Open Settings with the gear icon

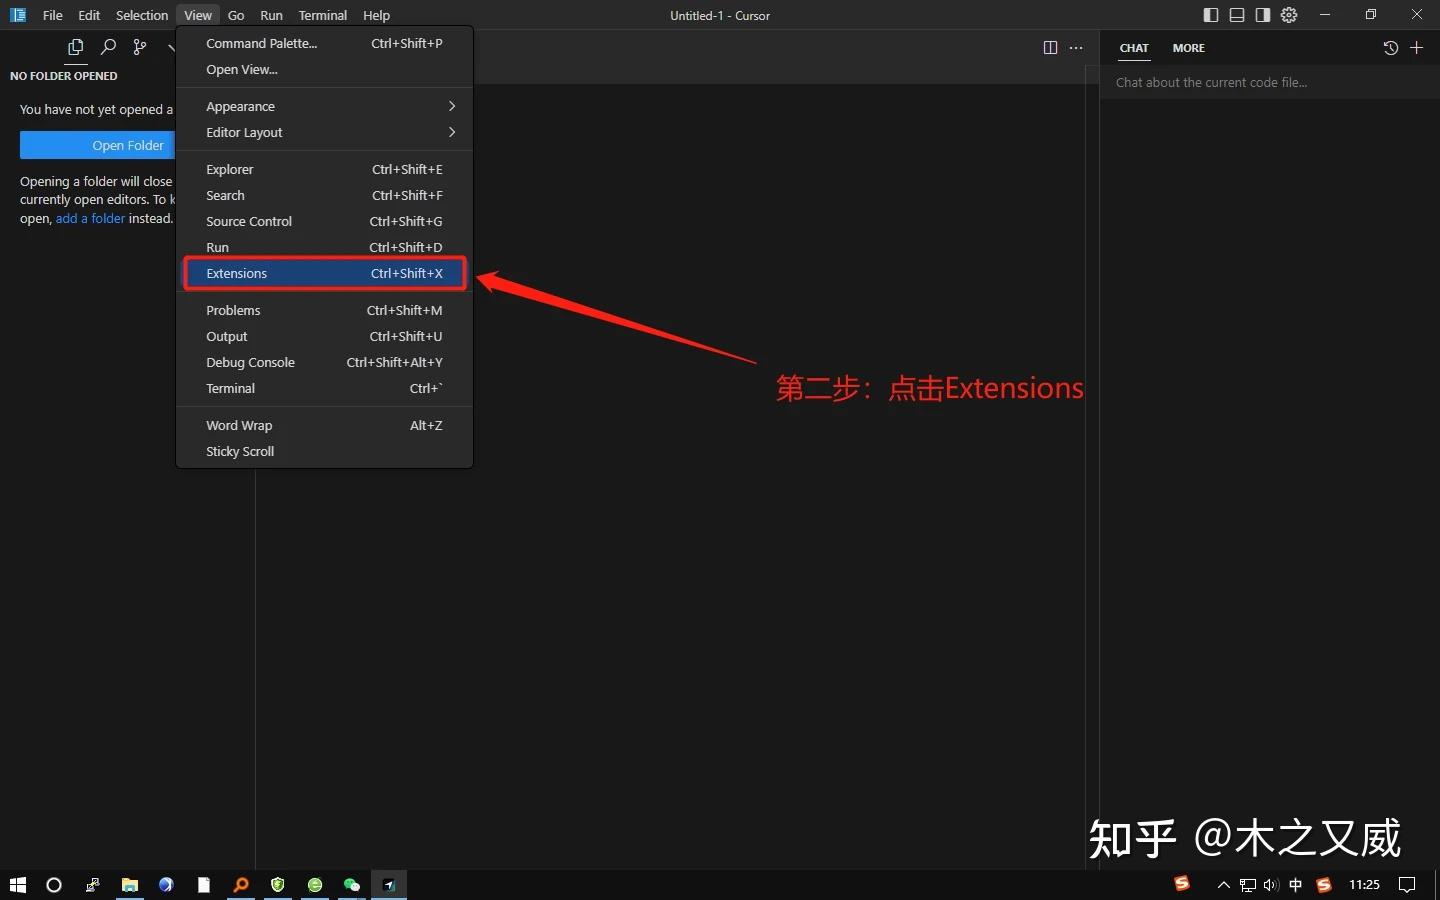pyautogui.click(x=1289, y=15)
